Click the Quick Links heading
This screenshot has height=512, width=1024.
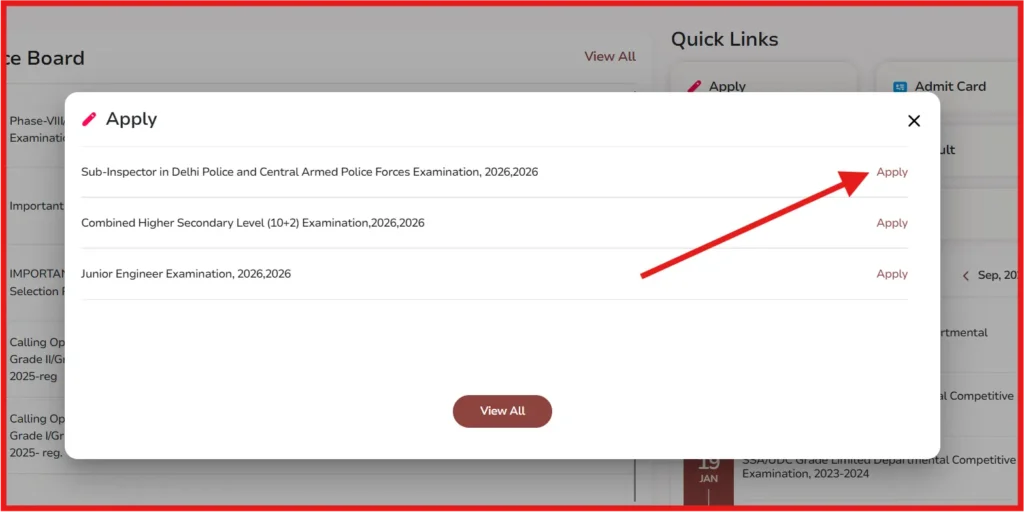pyautogui.click(x=724, y=39)
